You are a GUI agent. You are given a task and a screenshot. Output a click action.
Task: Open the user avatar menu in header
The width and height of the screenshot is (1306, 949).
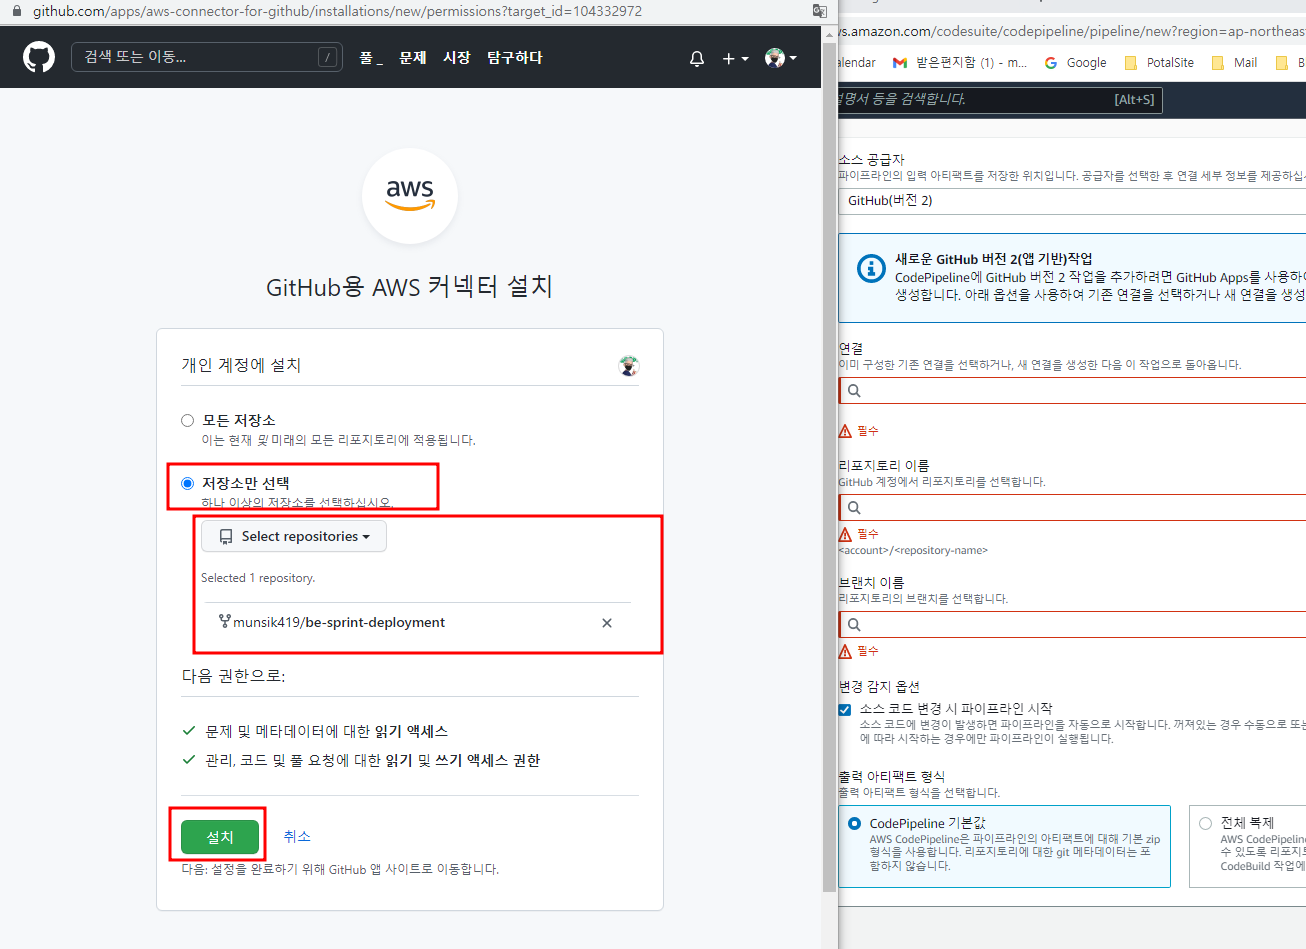(x=781, y=58)
